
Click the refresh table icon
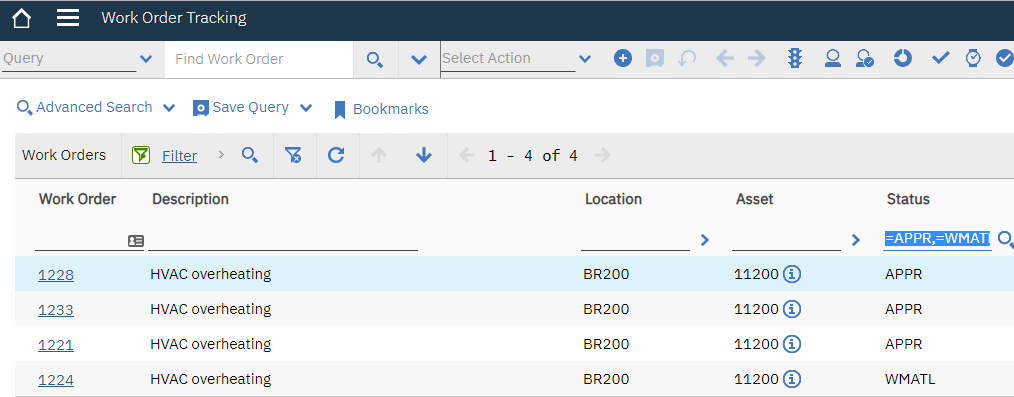coord(336,155)
